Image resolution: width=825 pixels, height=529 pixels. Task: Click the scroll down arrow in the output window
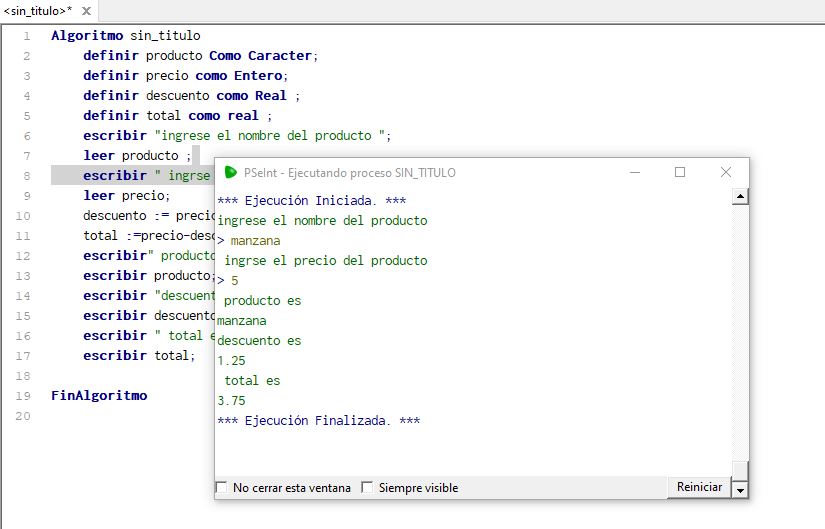[740, 489]
